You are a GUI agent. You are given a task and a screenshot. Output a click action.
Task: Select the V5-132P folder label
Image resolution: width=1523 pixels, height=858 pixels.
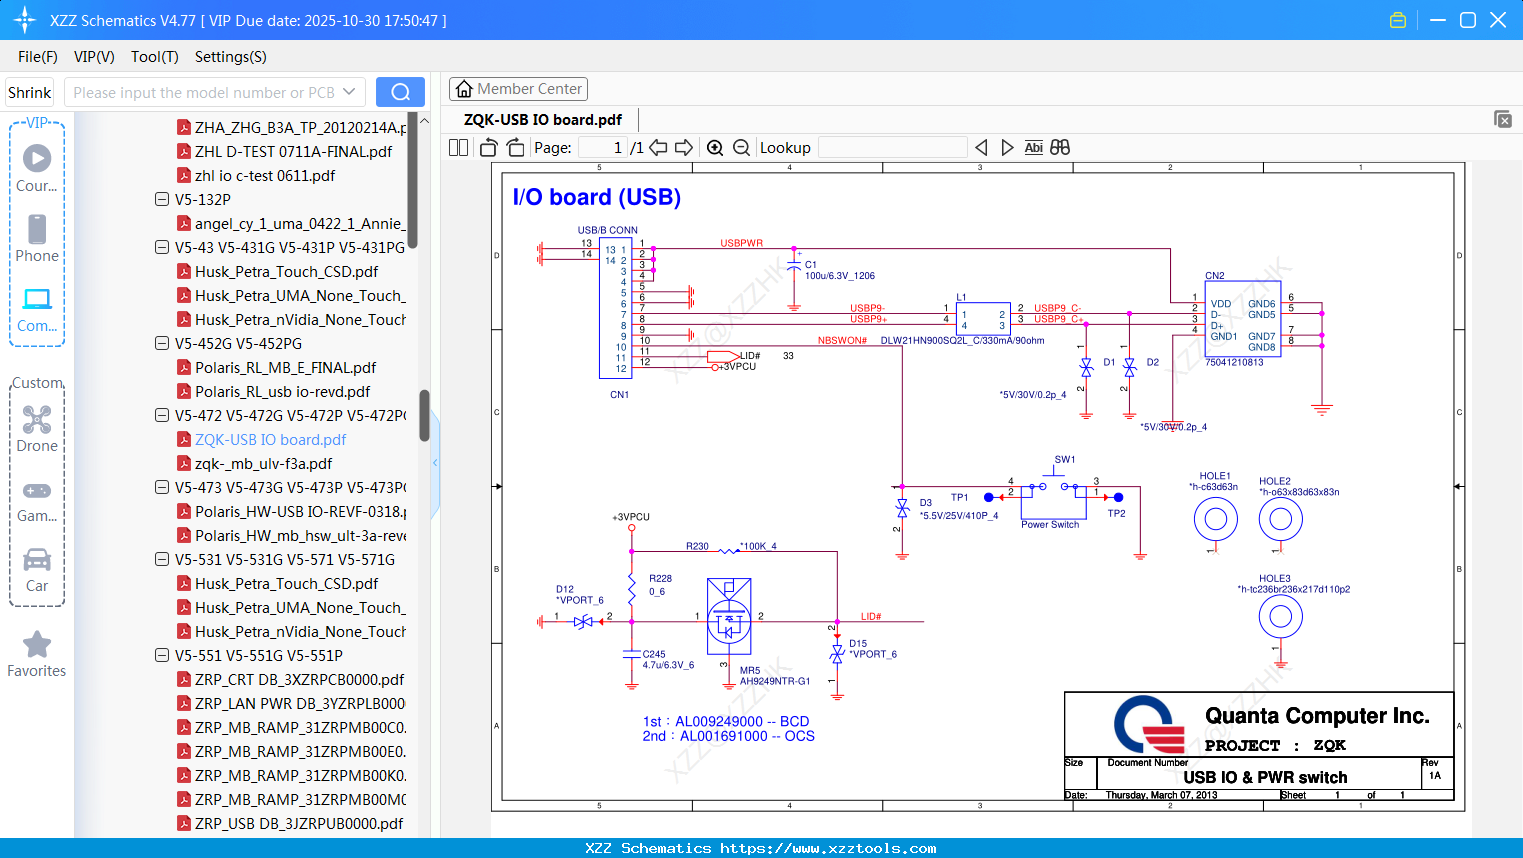click(203, 199)
